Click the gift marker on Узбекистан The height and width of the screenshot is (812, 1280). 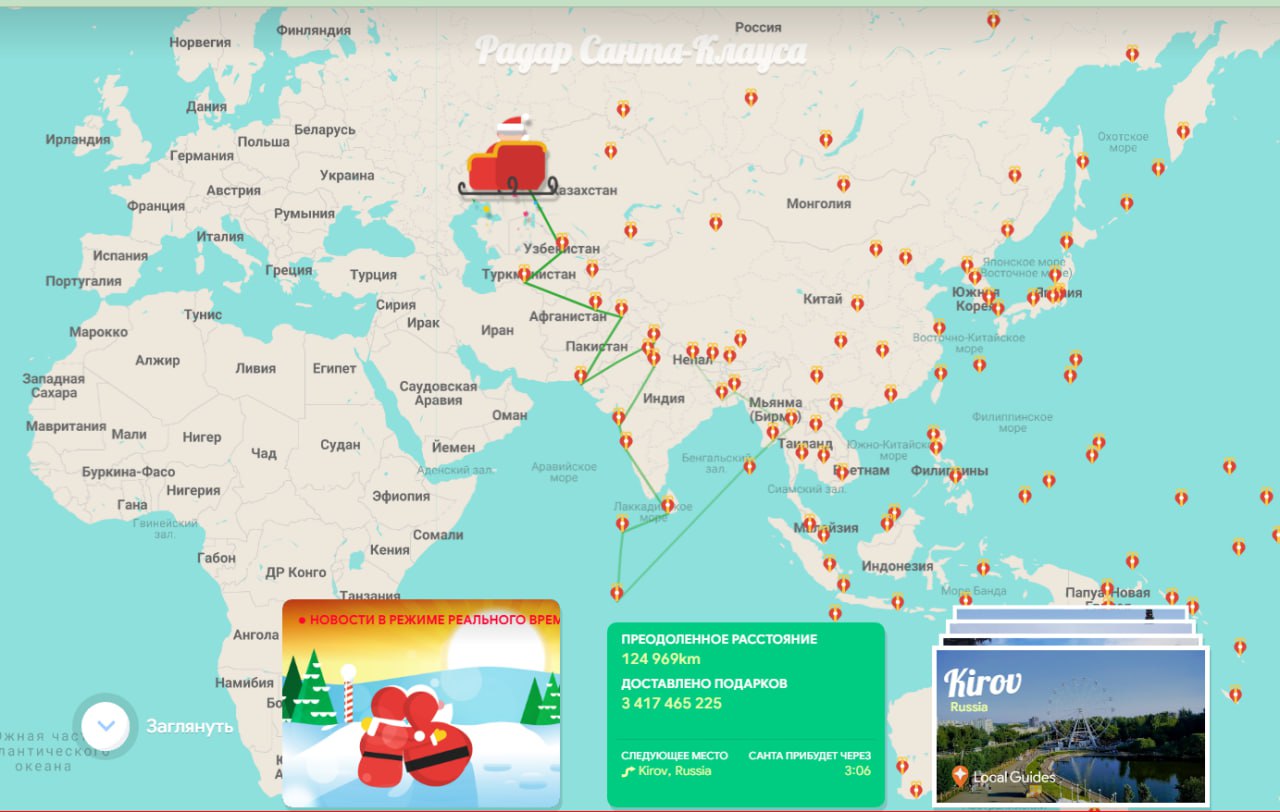pos(562,242)
